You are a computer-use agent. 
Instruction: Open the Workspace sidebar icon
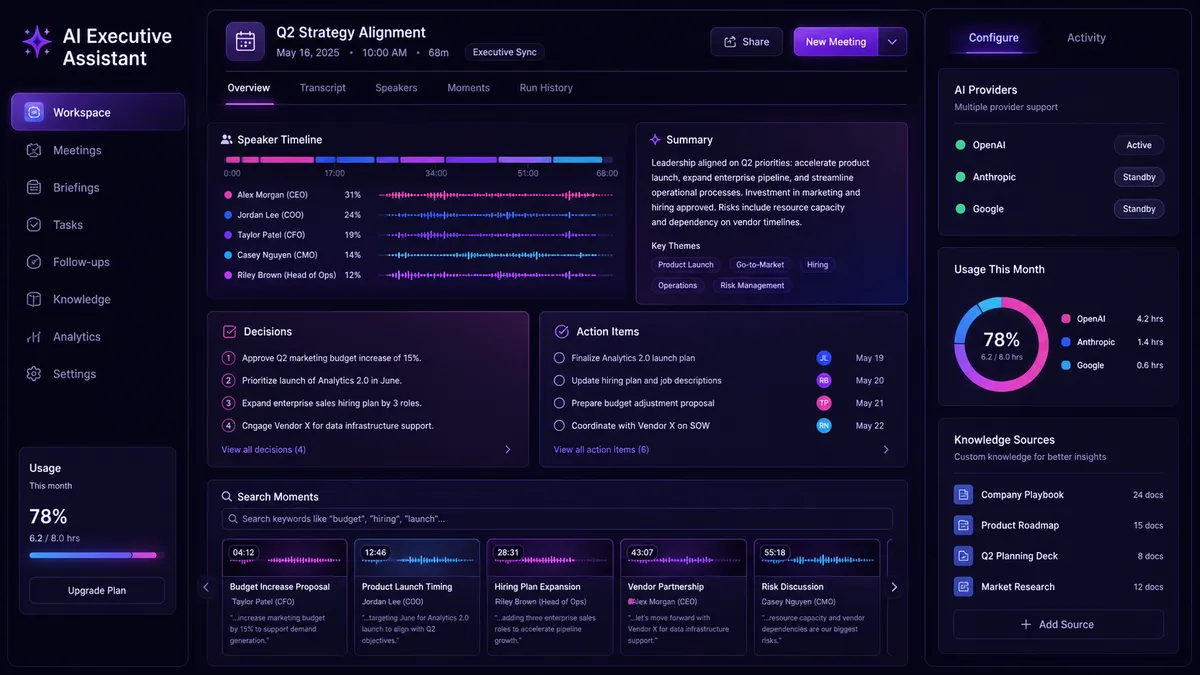point(34,112)
